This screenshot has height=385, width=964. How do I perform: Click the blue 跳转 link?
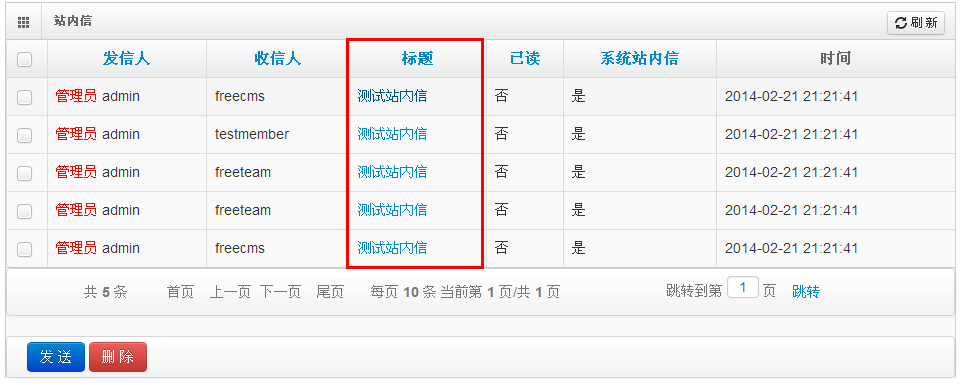[805, 292]
